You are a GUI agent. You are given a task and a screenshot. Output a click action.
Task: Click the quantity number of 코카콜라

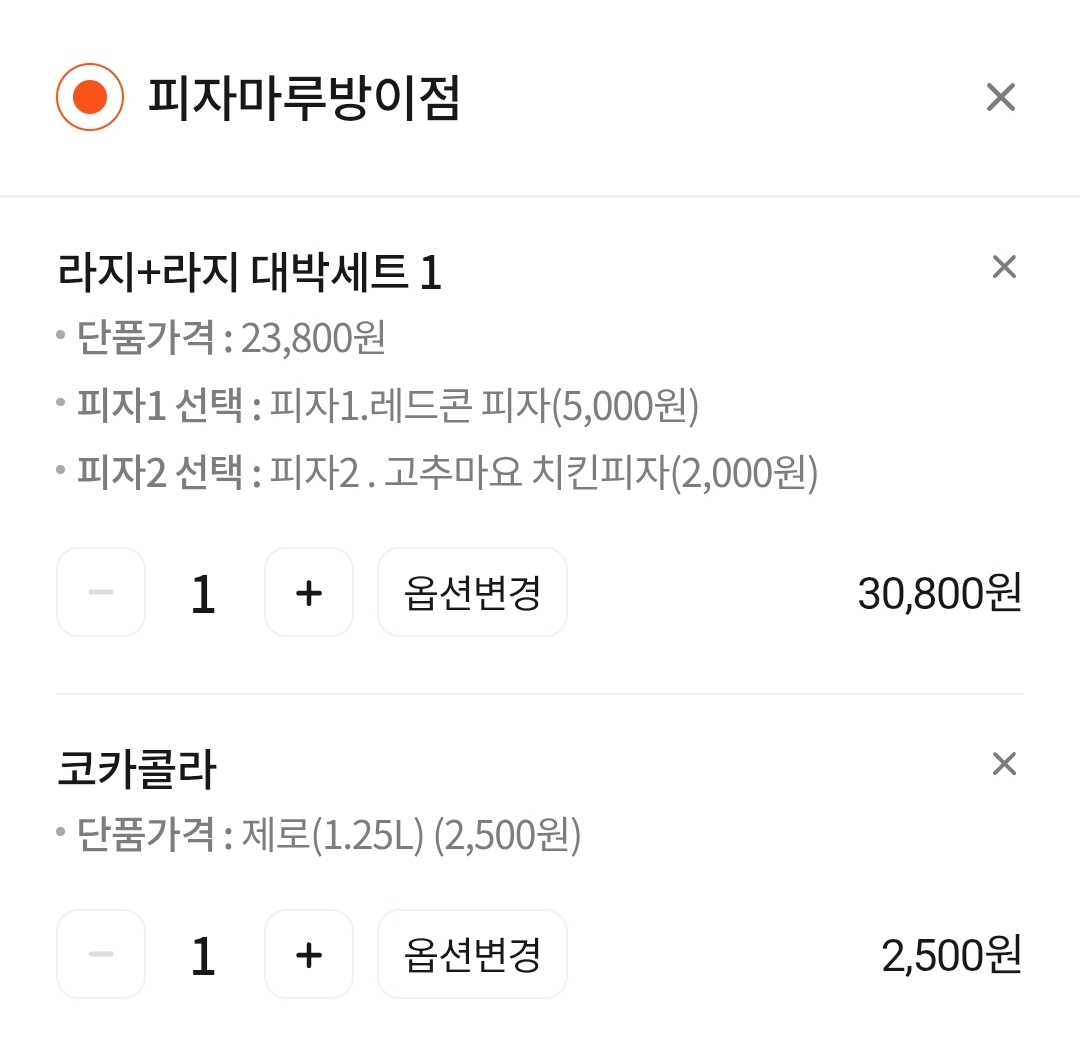pos(203,955)
